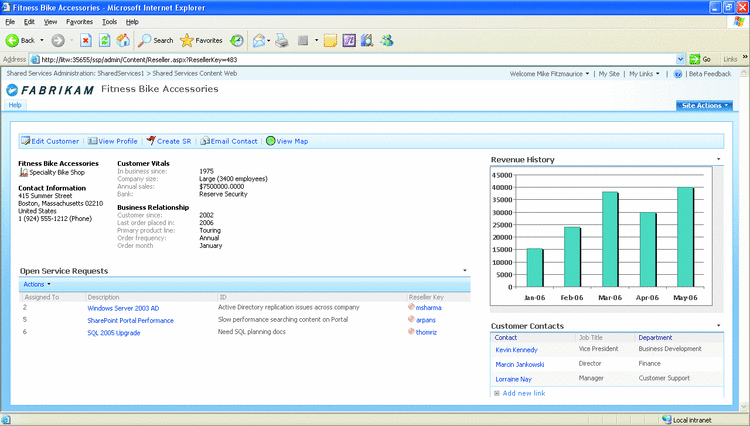Open Marcin Jankowski contact
The width and height of the screenshot is (750, 426).
[519, 365]
